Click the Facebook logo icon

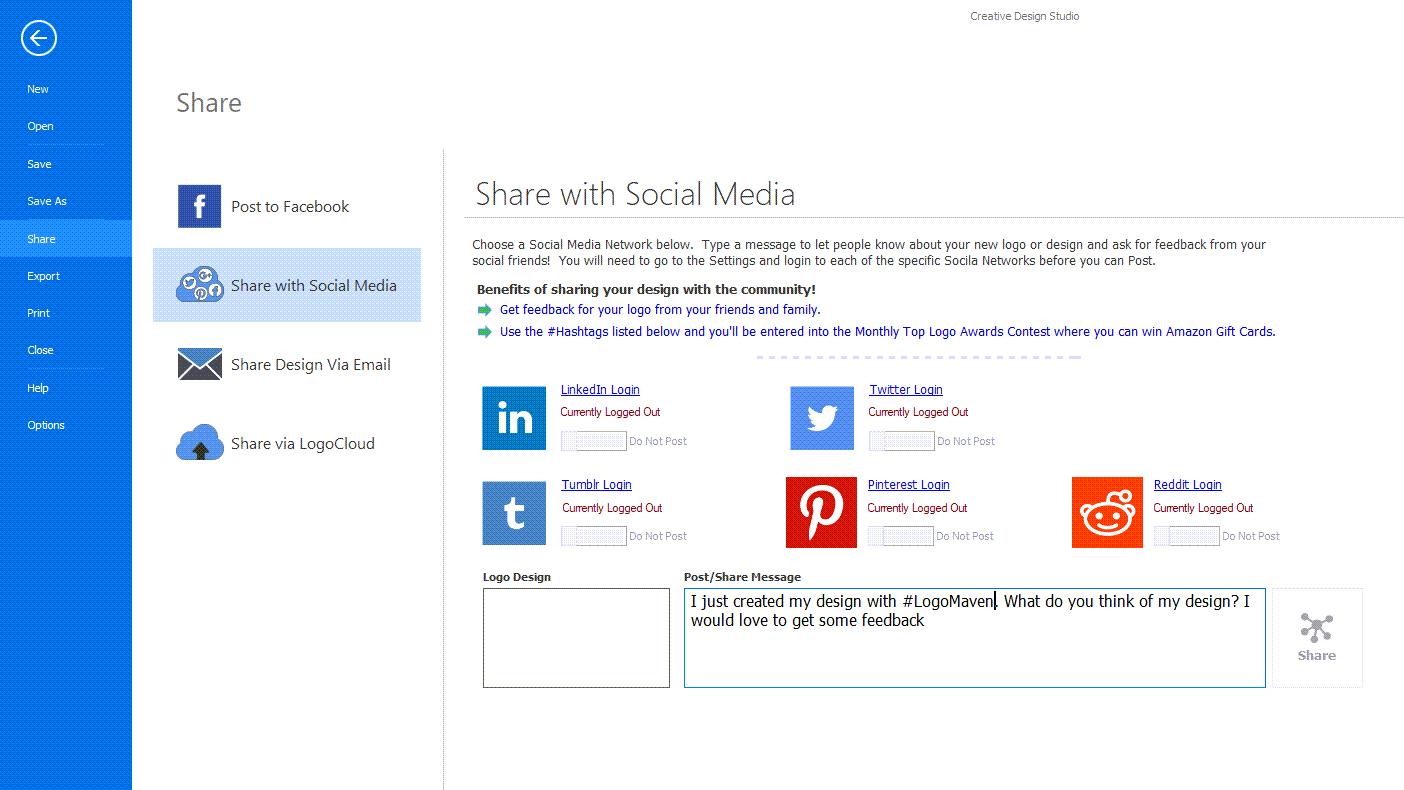199,207
